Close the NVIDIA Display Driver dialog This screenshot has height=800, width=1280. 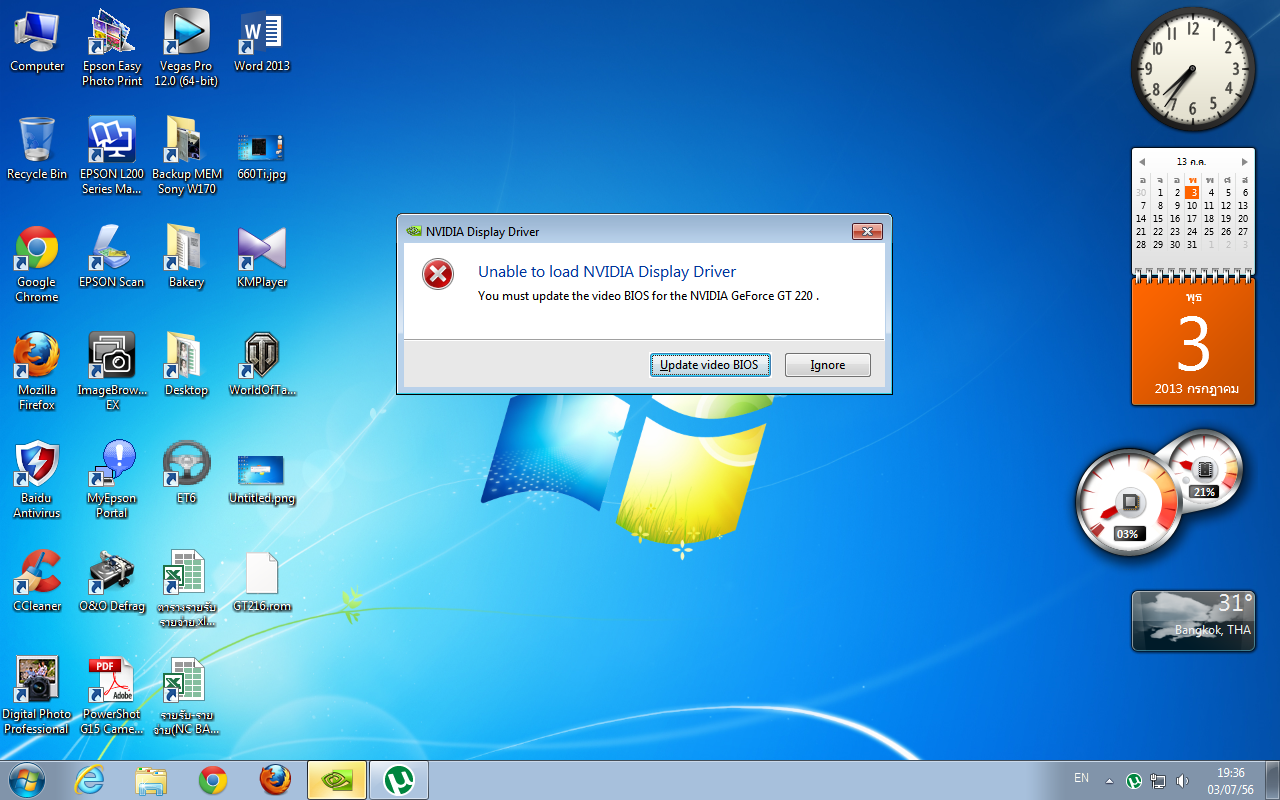pos(866,231)
